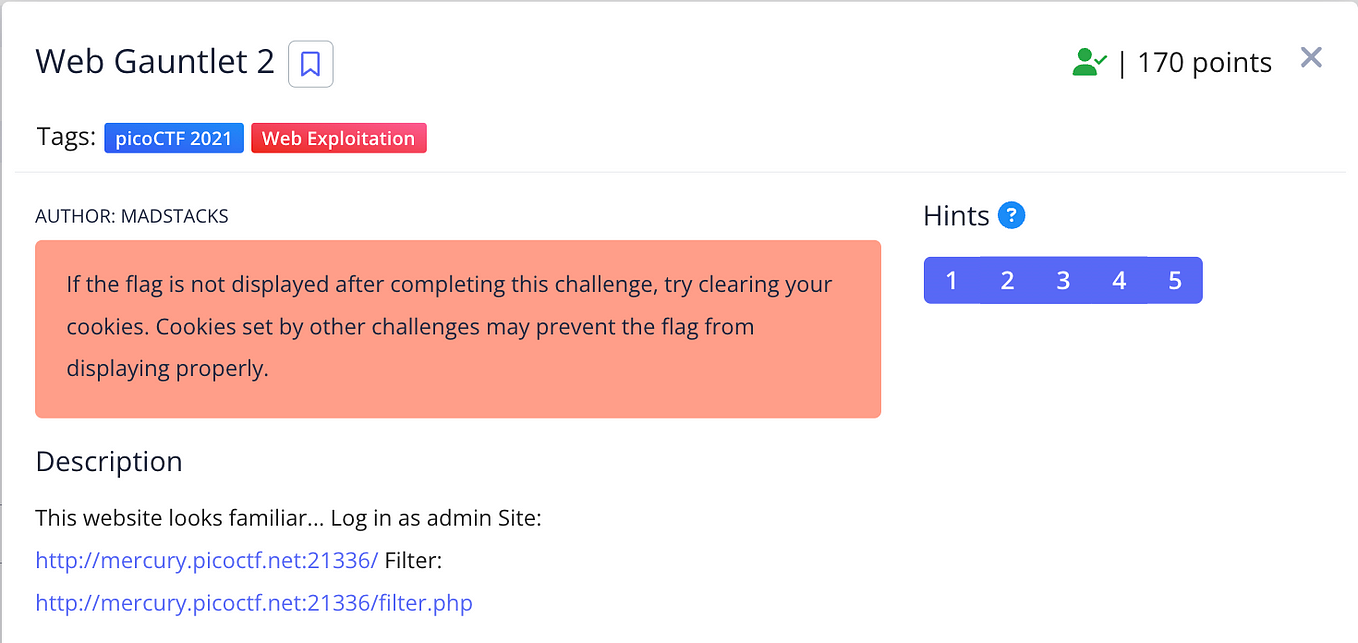Image resolution: width=1358 pixels, height=643 pixels.
Task: Reveal hint 3
Action: pos(1063,281)
